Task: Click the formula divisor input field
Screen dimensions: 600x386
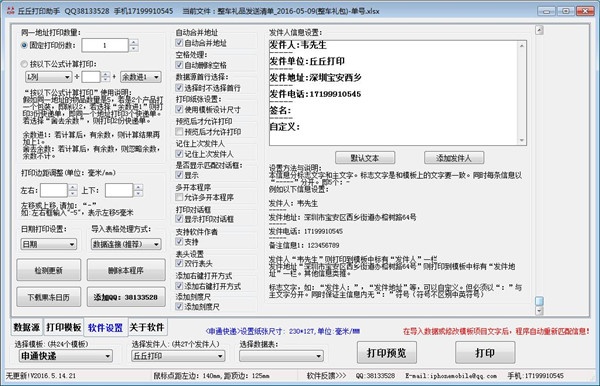Action: pyautogui.click(x=91, y=77)
